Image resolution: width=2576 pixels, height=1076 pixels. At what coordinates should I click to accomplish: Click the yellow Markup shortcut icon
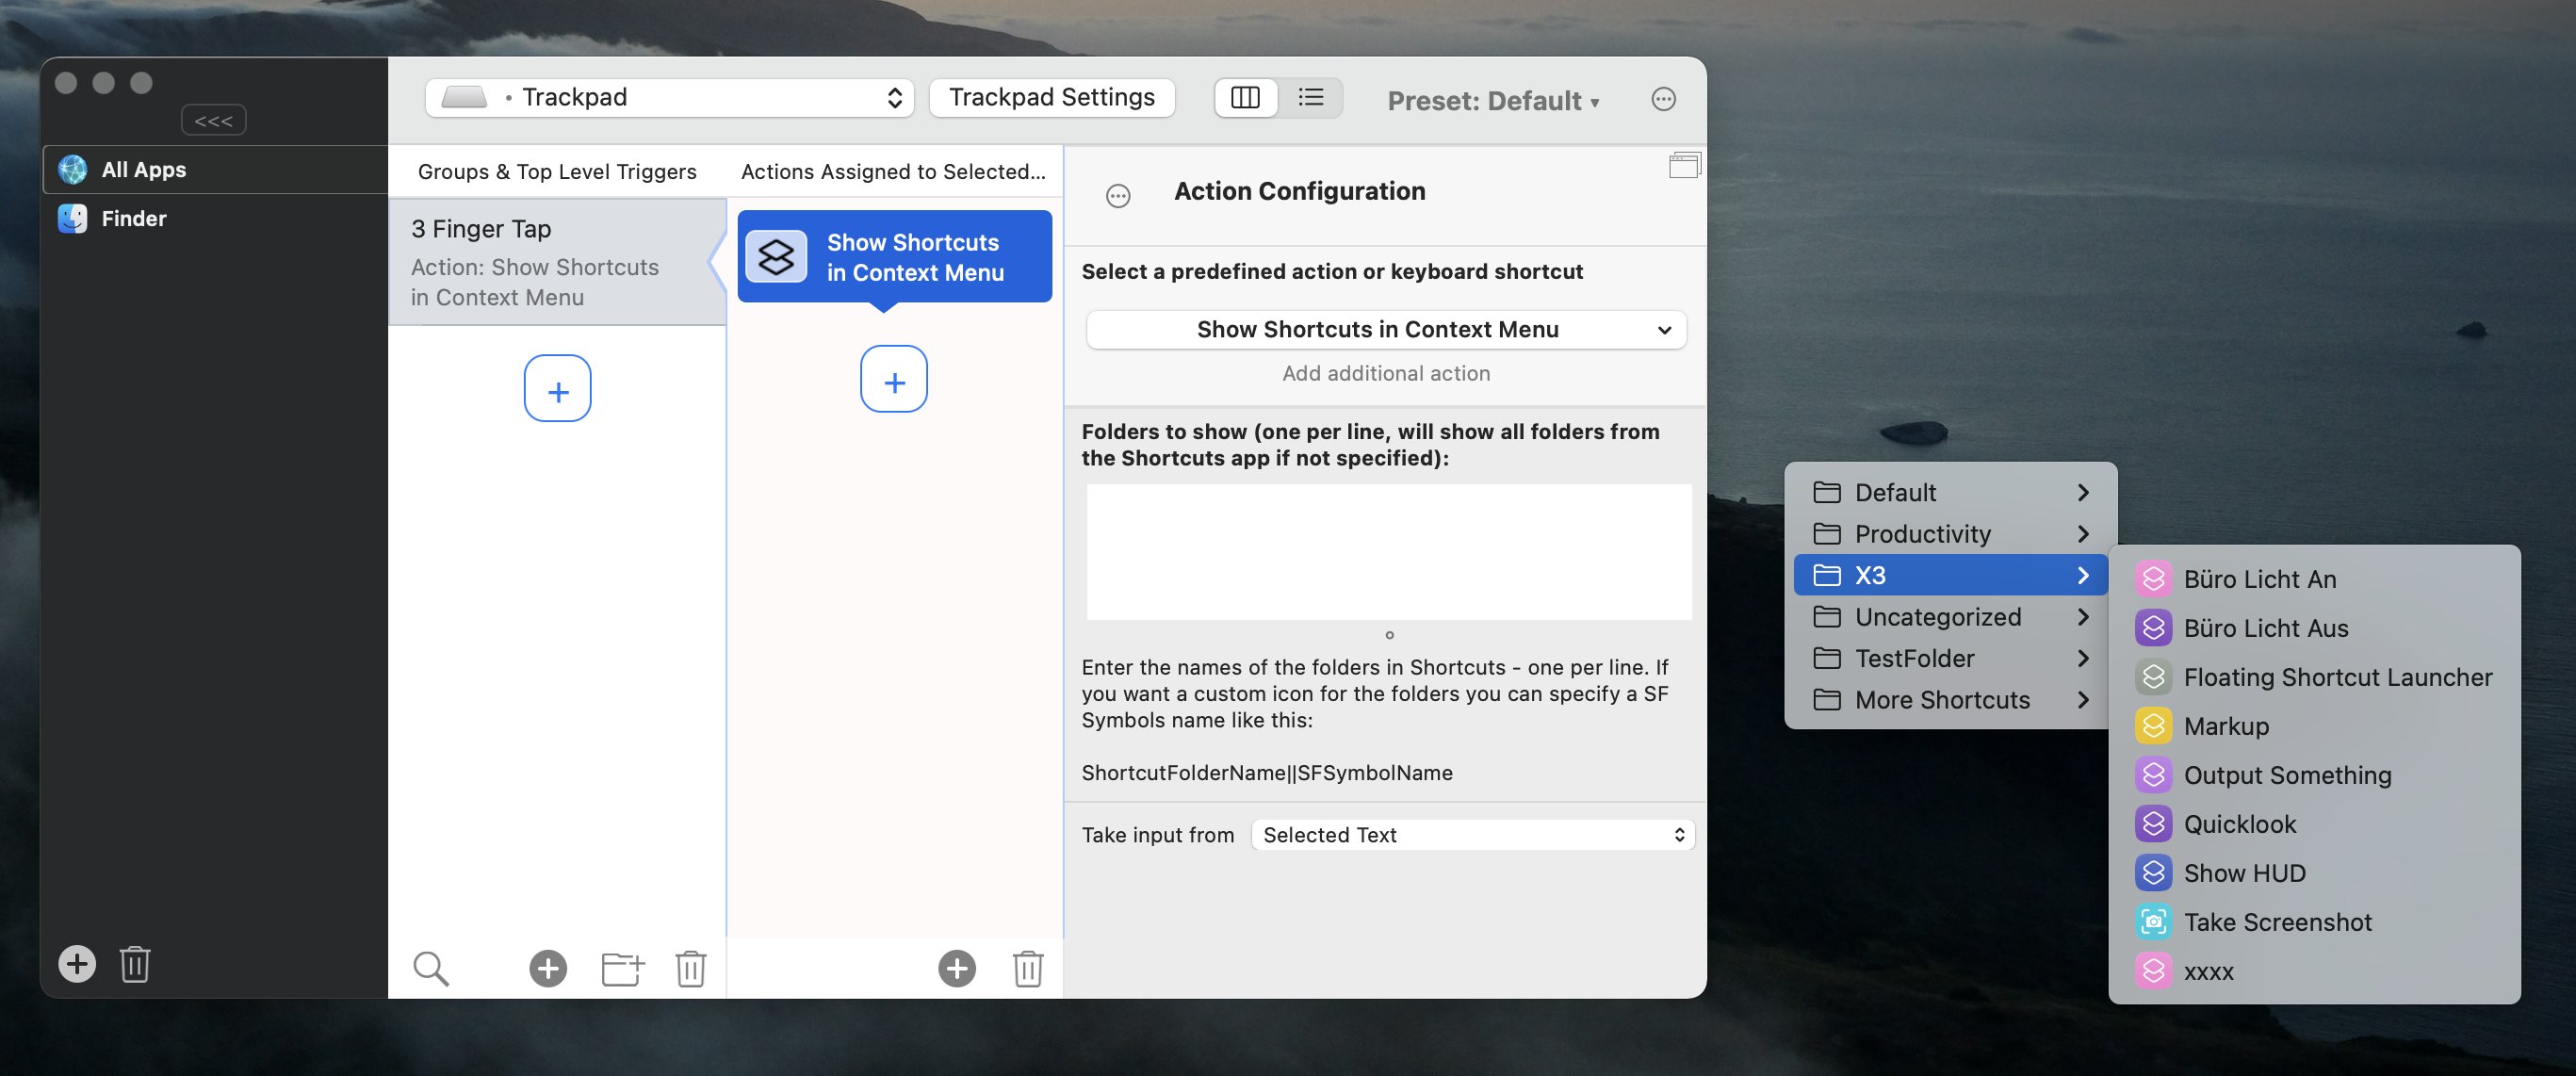tap(2153, 726)
